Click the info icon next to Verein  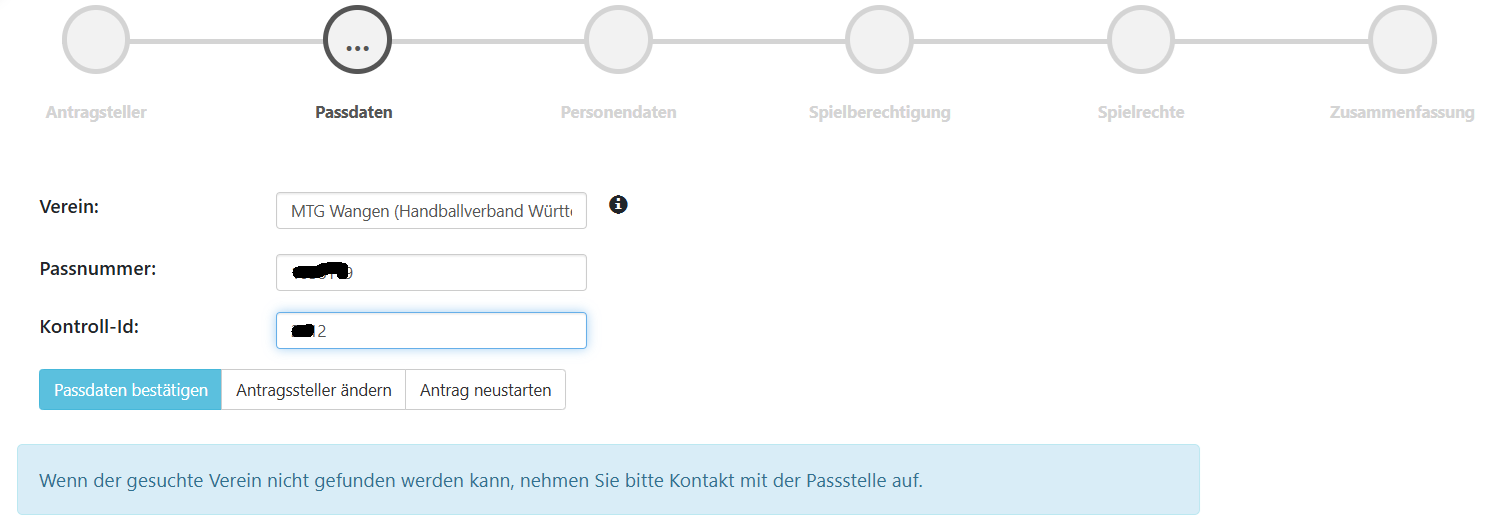[x=618, y=205]
